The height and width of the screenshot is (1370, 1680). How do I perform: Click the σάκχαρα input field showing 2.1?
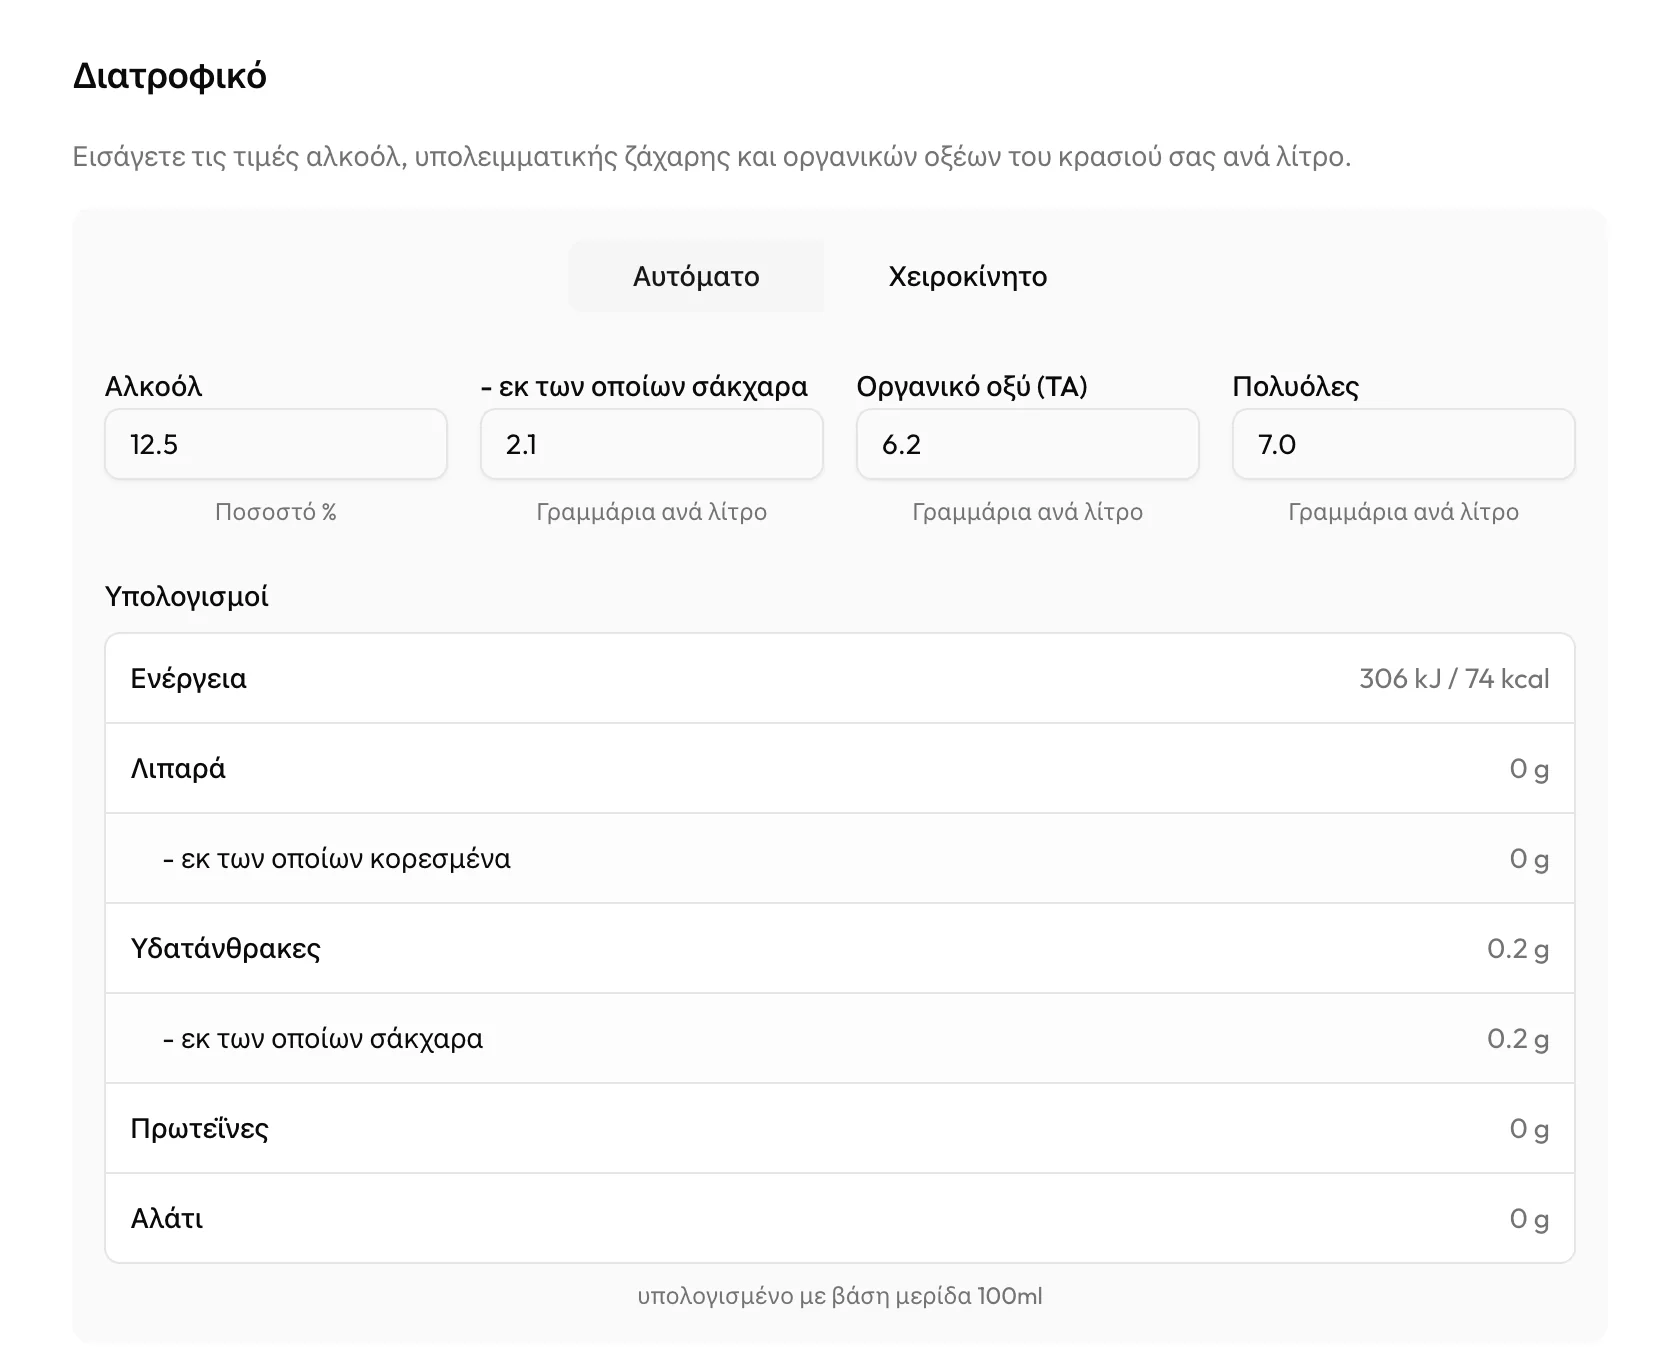tap(652, 444)
